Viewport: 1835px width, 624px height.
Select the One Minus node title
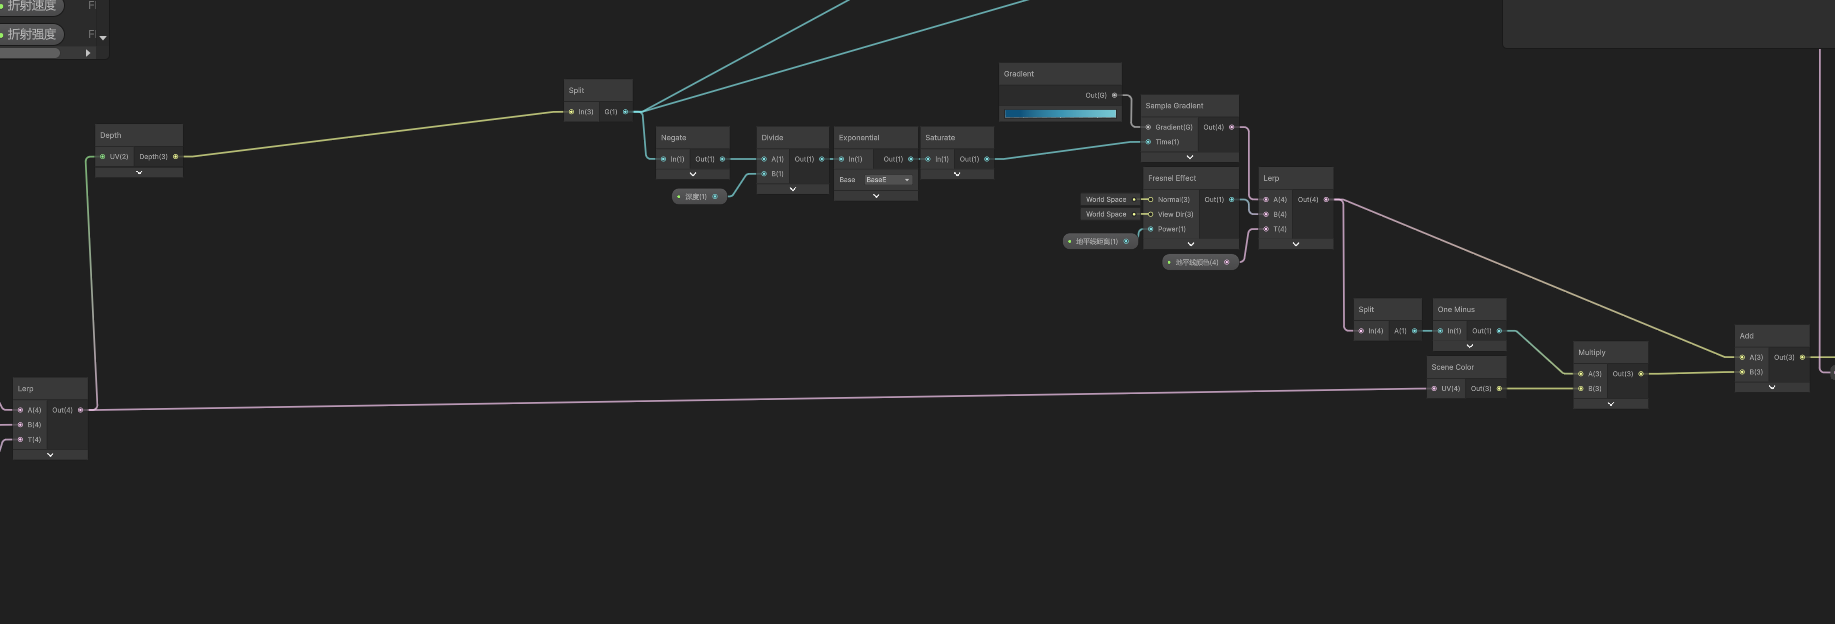click(x=1456, y=309)
